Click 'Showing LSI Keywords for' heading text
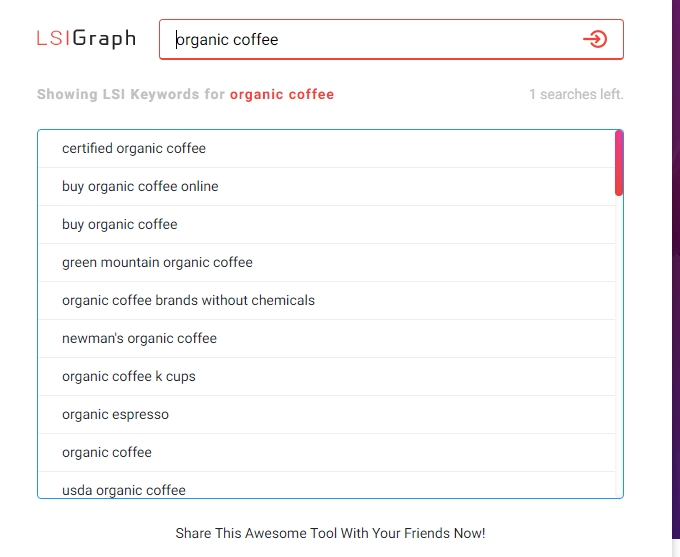 click(131, 95)
